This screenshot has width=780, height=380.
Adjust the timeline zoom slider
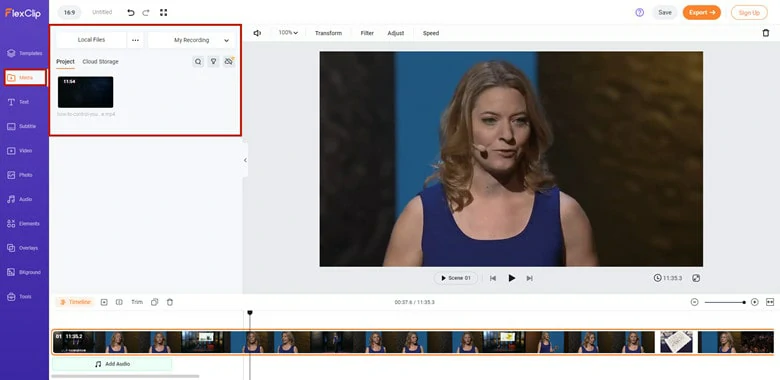[725, 302]
